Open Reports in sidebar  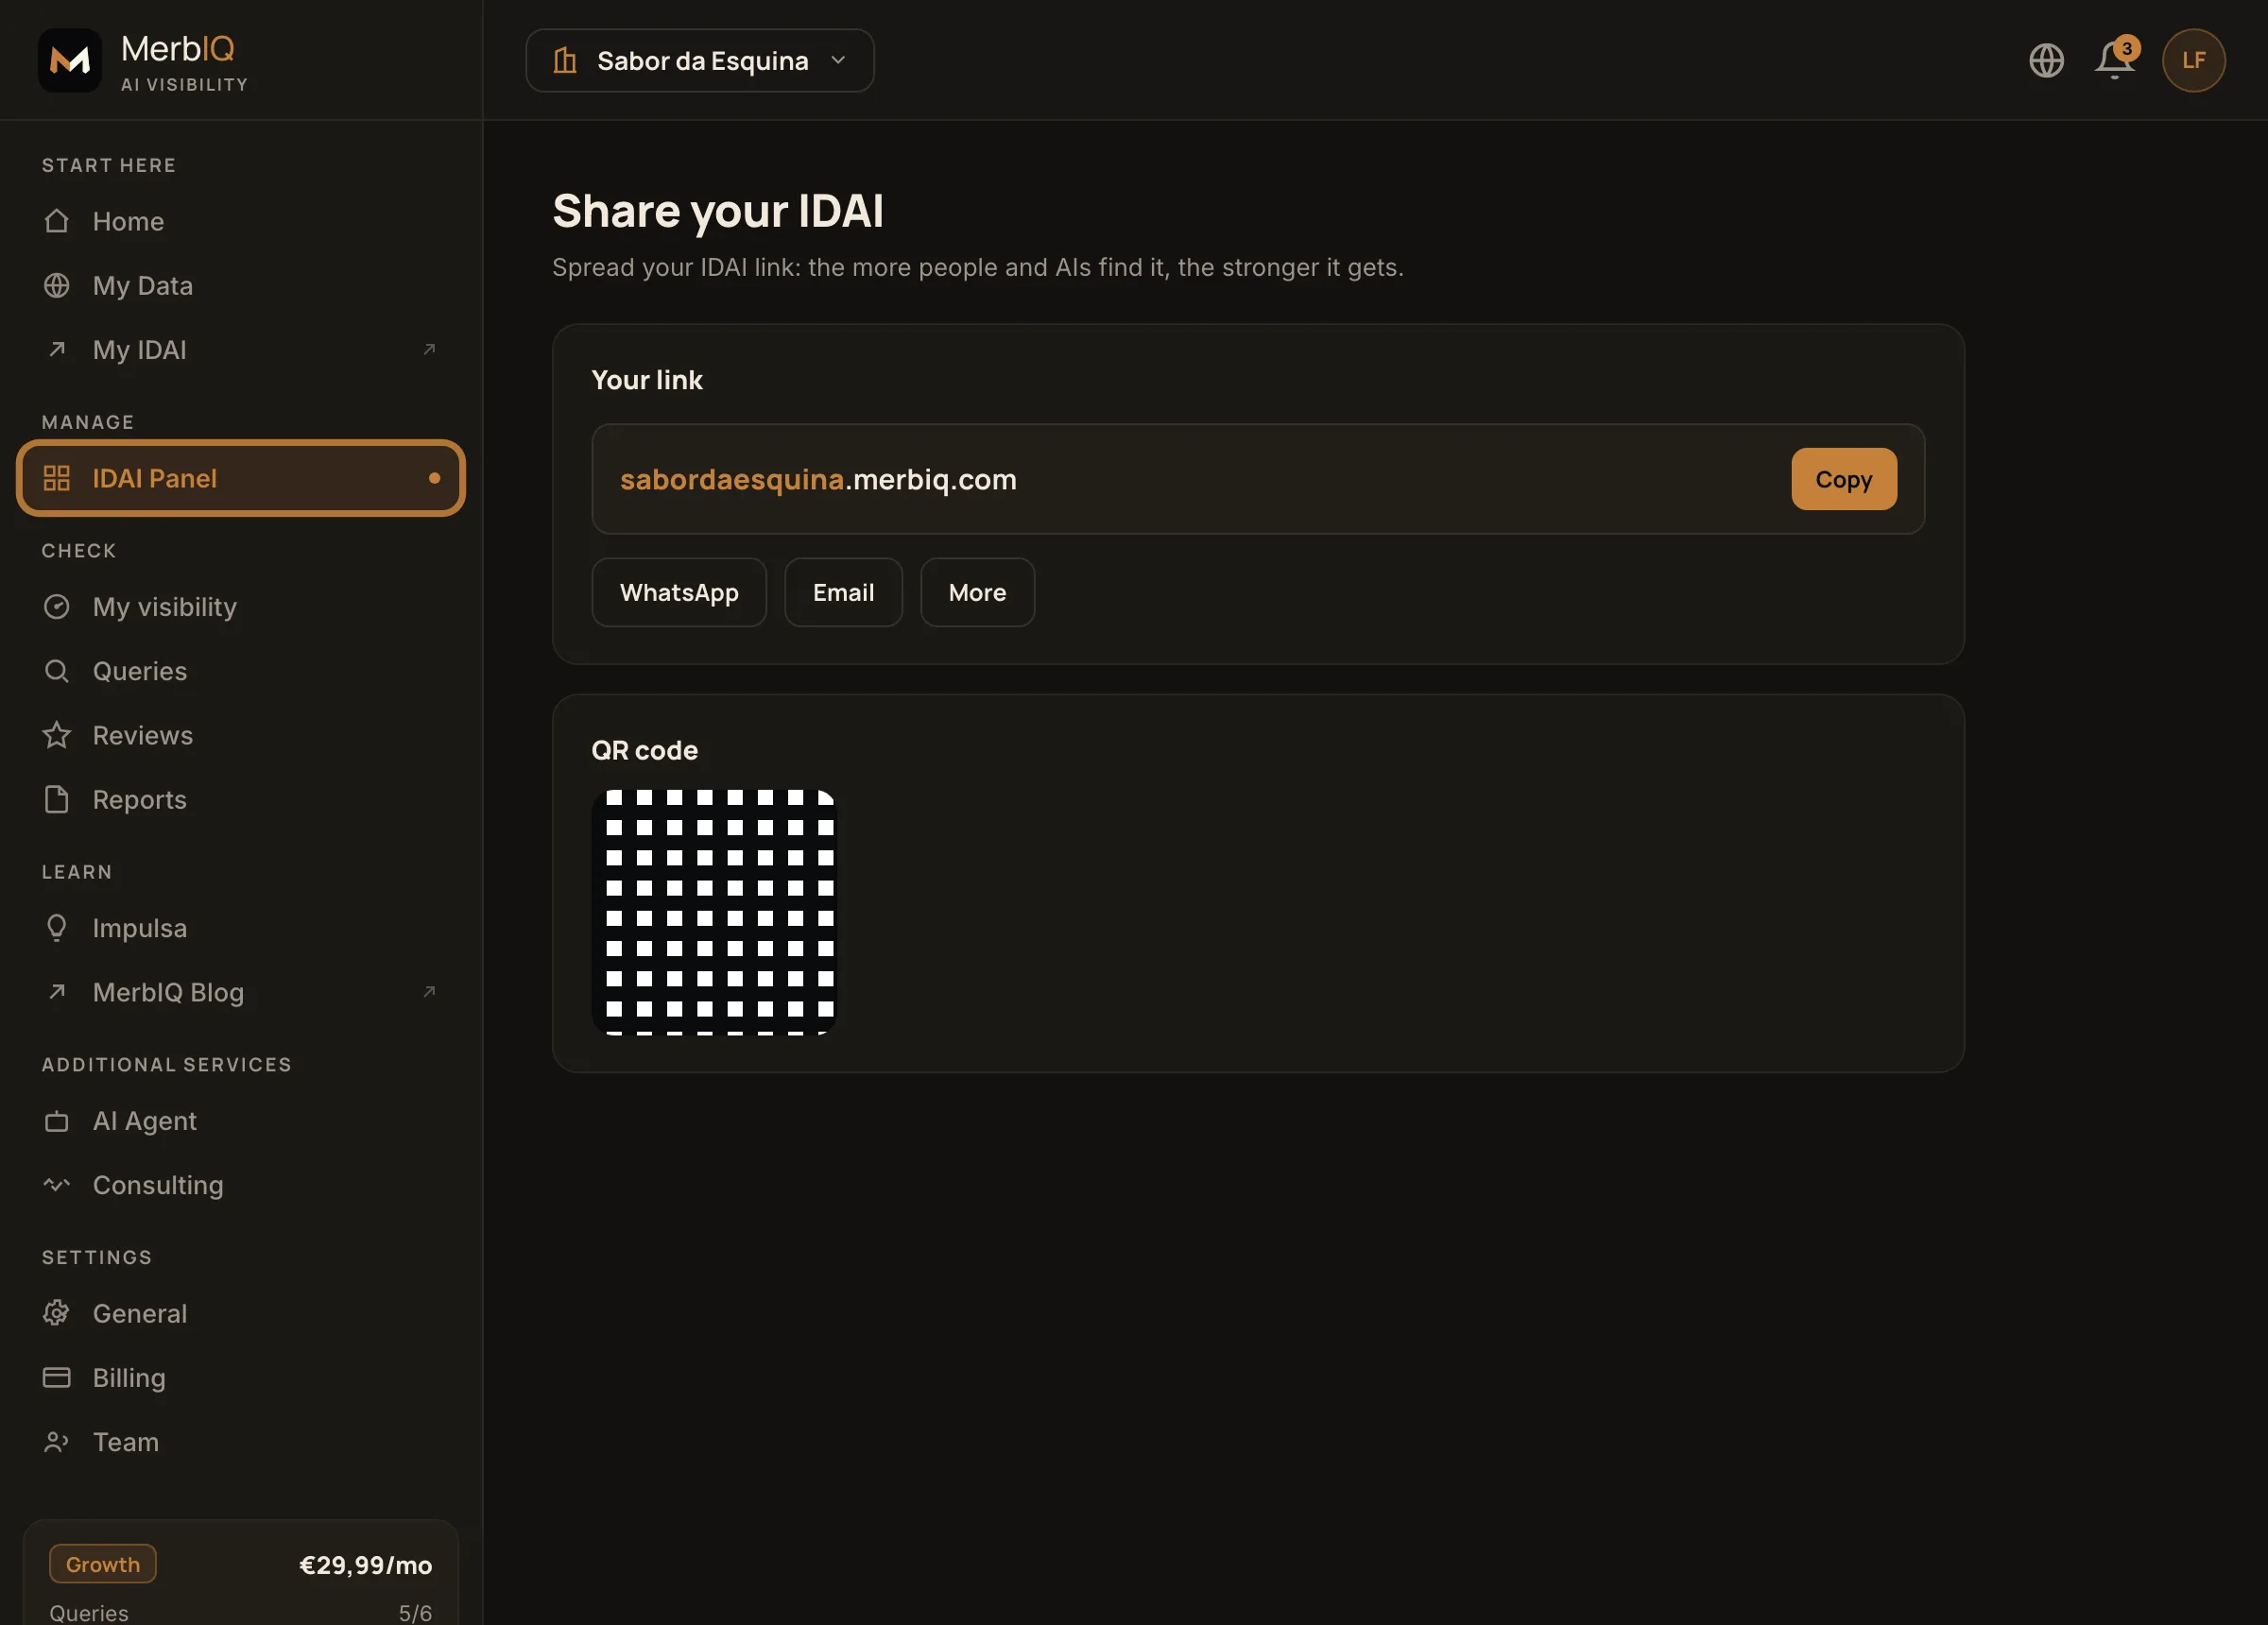coord(240,799)
